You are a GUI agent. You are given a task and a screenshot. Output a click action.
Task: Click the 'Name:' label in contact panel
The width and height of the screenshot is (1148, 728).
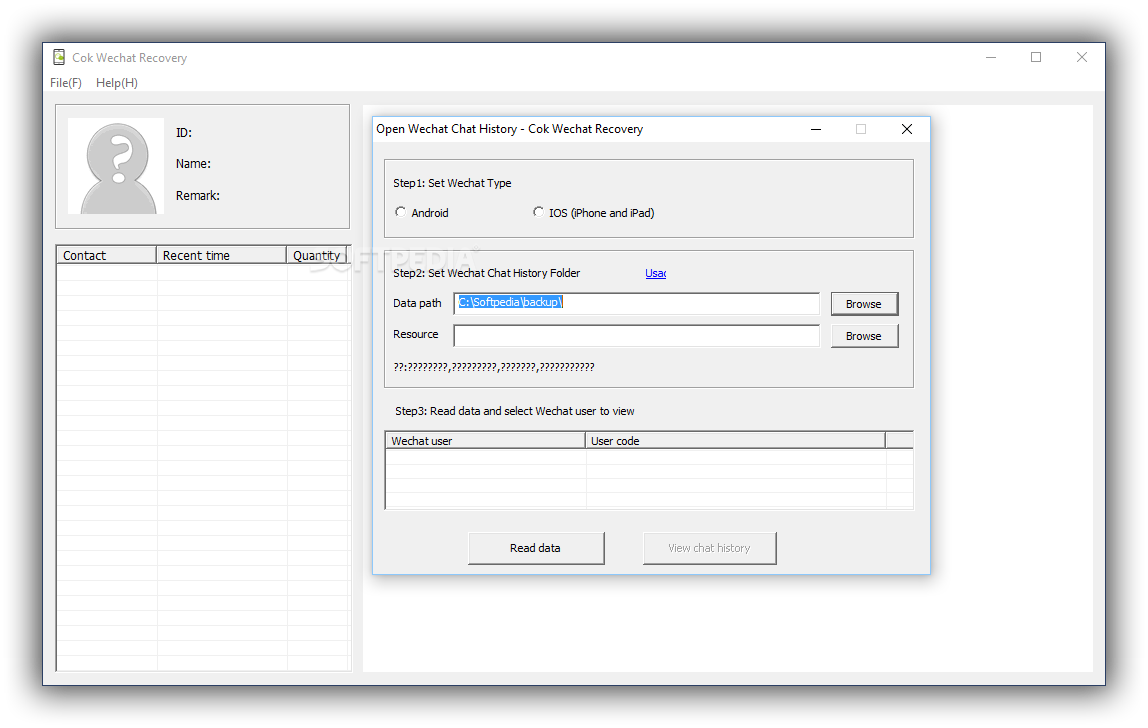pos(193,163)
